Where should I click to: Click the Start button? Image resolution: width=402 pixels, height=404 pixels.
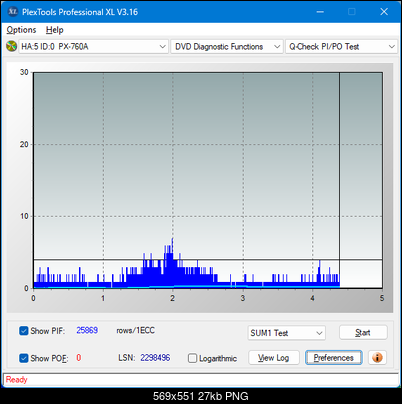click(x=363, y=332)
